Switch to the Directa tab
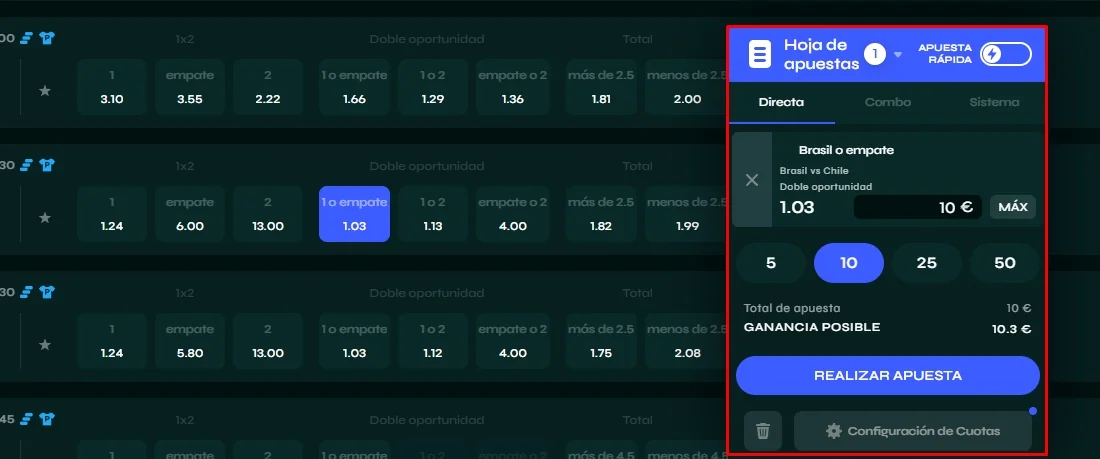Viewport: 1100px width, 459px height. click(x=782, y=102)
